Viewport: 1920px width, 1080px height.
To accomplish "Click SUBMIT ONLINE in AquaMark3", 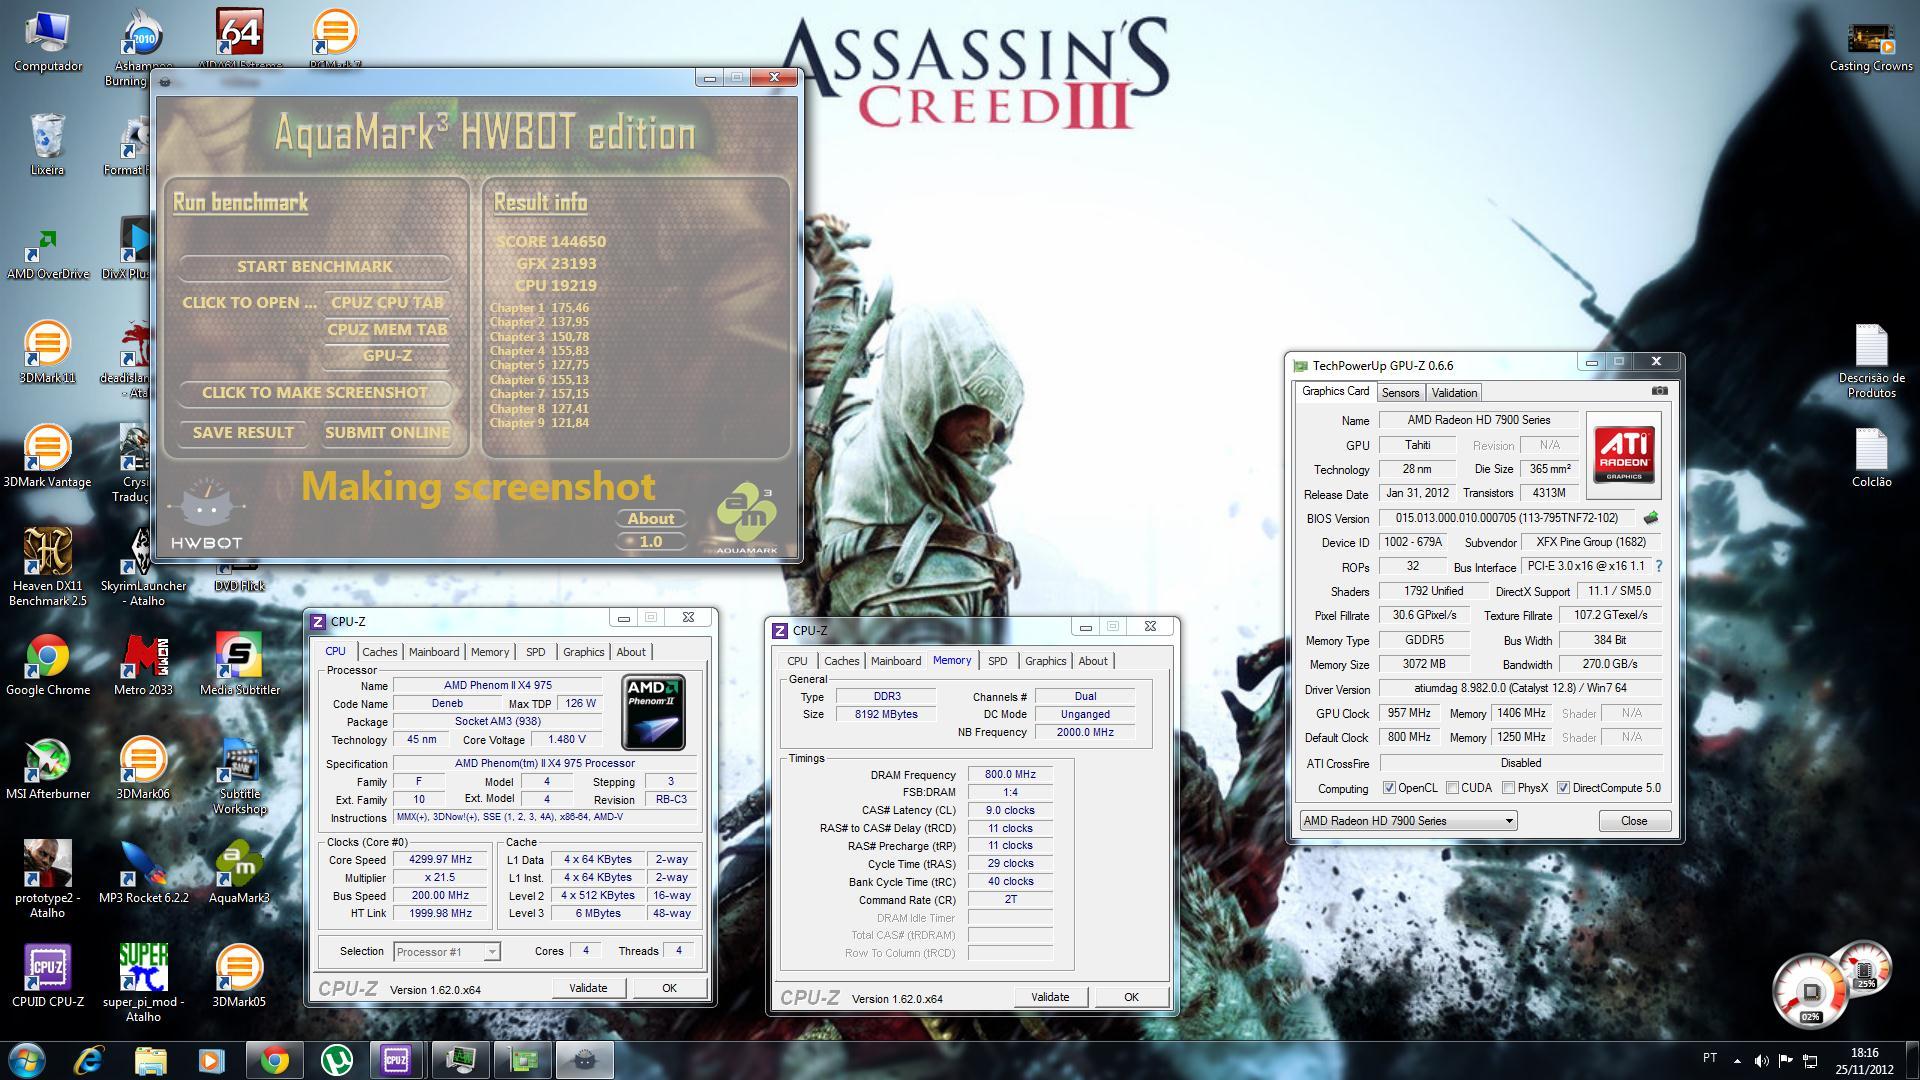I will [387, 433].
